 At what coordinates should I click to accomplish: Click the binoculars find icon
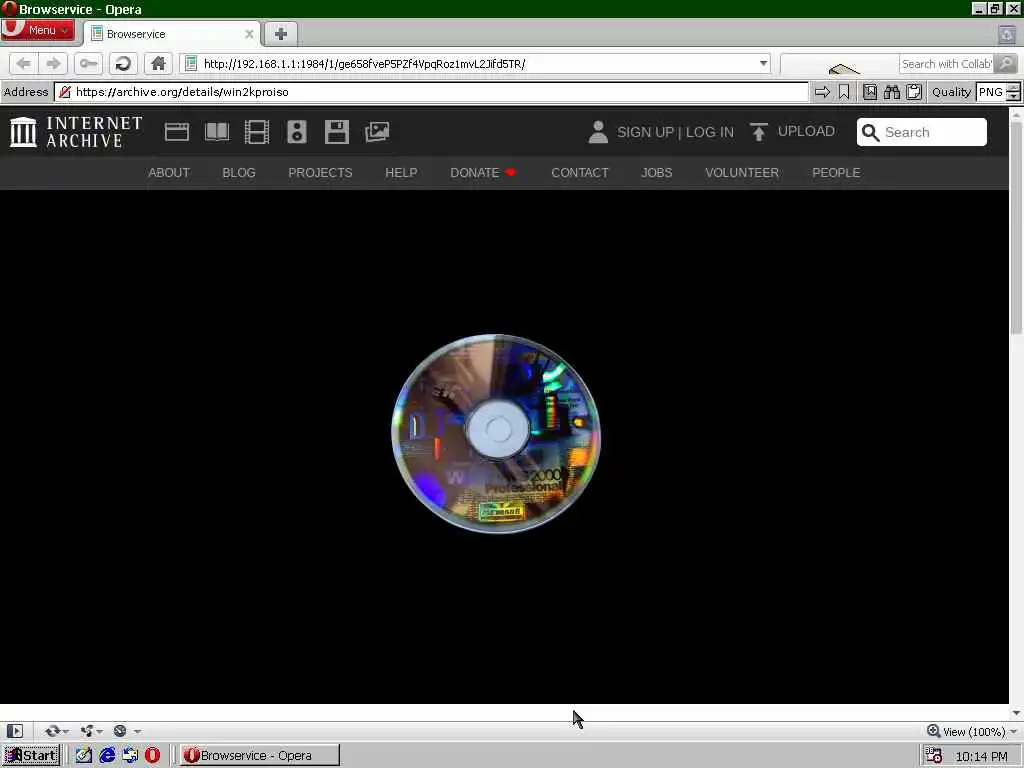[891, 92]
